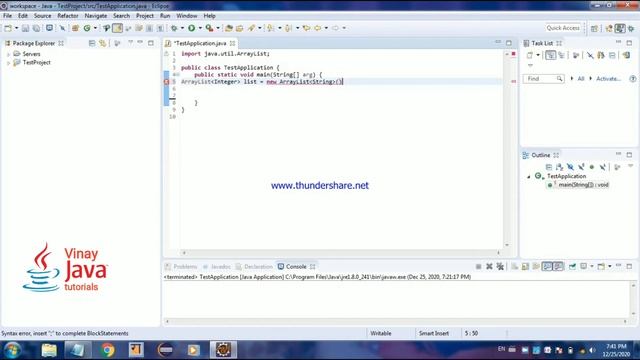Click the New Java Class green icon
Screen dimensions: 640x360
87,28
